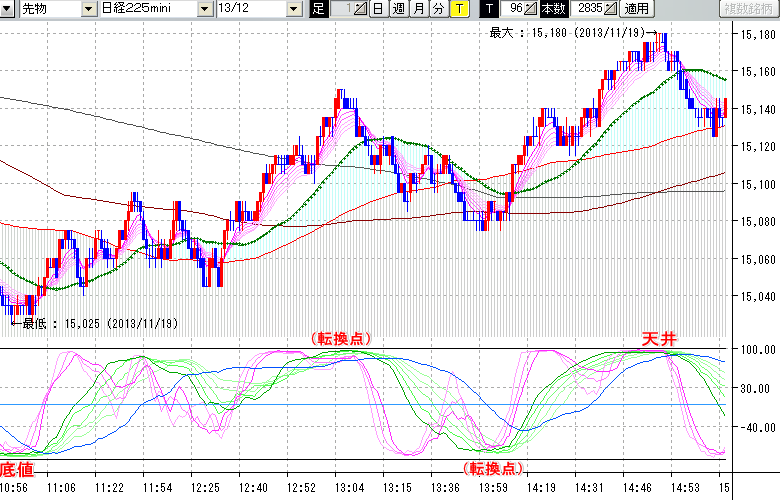
Task: Click the red 底値 marker at bottom left
Action: pos(18,469)
